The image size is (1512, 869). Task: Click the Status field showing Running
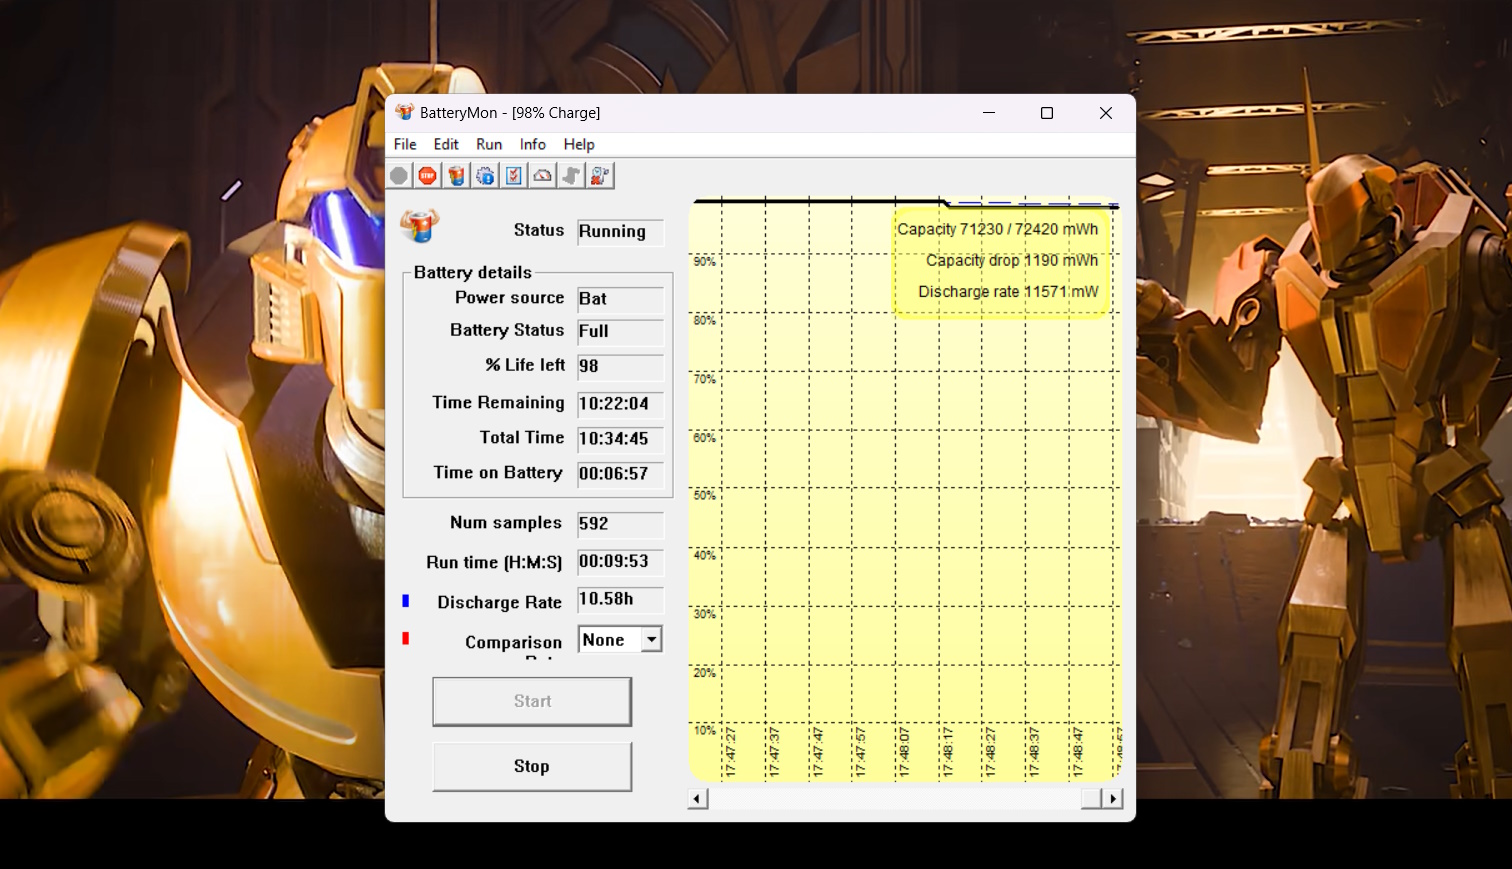pos(620,232)
